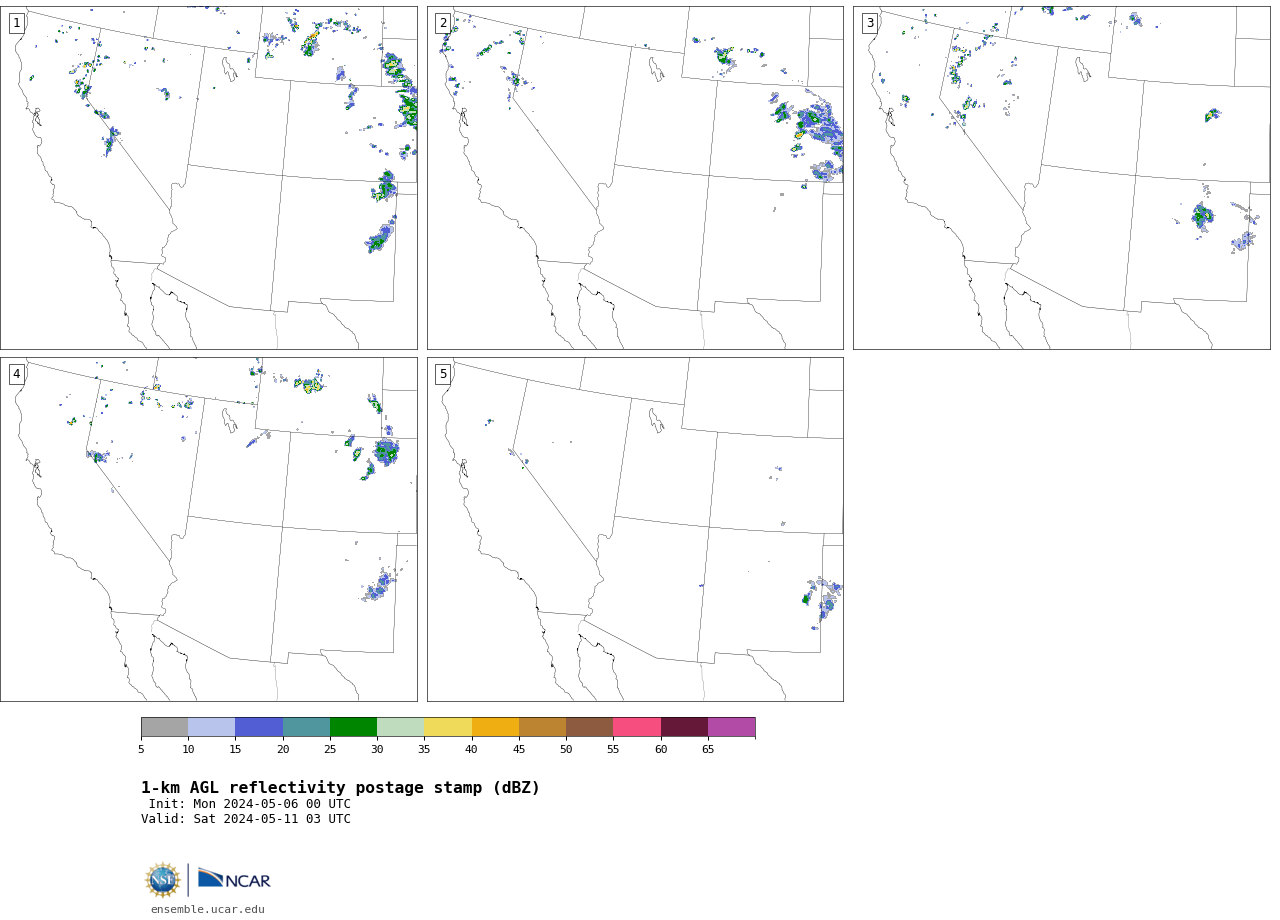1280x920 pixels.
Task: Click the colorbar tick label 65
Action: 708,749
